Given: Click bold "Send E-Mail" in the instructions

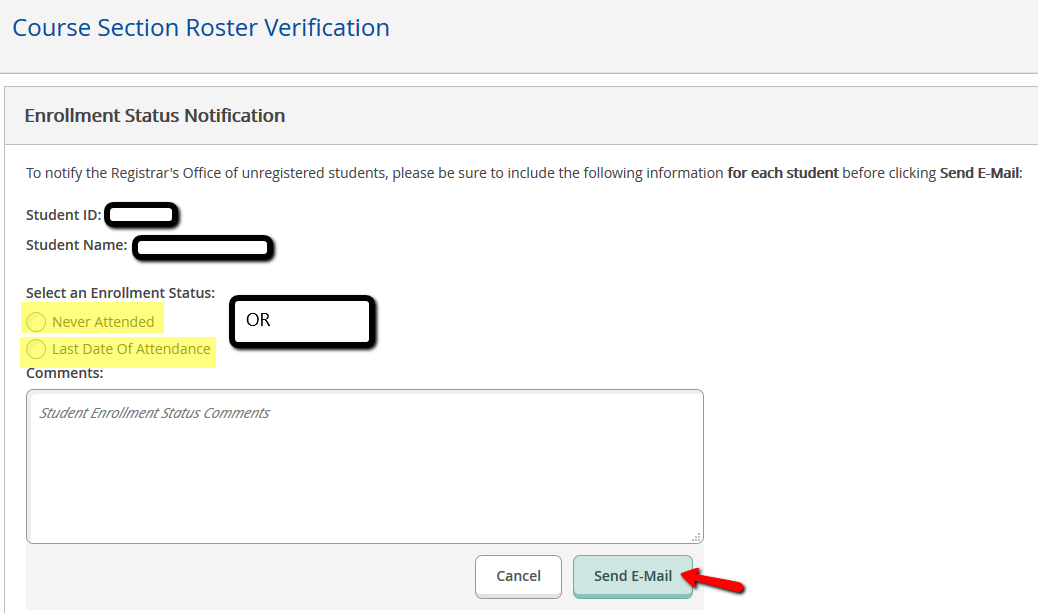Looking at the screenshot, I should [981, 173].
